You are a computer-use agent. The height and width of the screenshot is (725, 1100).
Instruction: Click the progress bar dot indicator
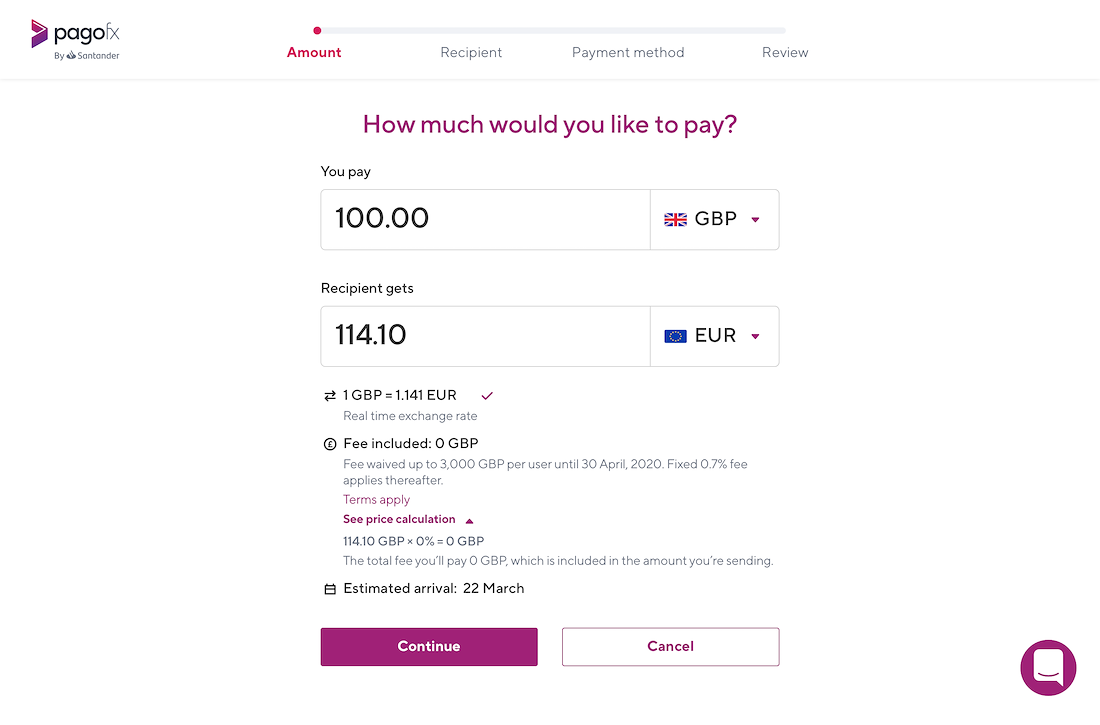coord(318,30)
